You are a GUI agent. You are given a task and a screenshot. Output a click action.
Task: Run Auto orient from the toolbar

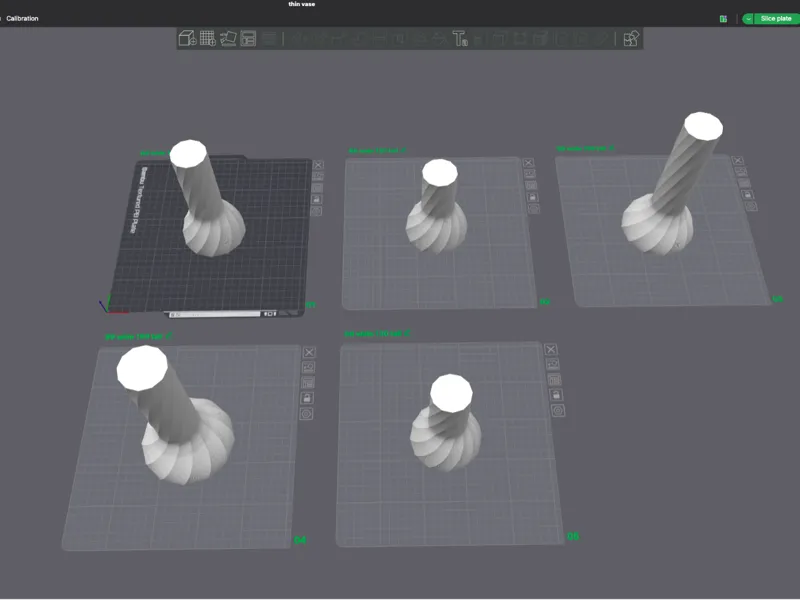[228, 38]
